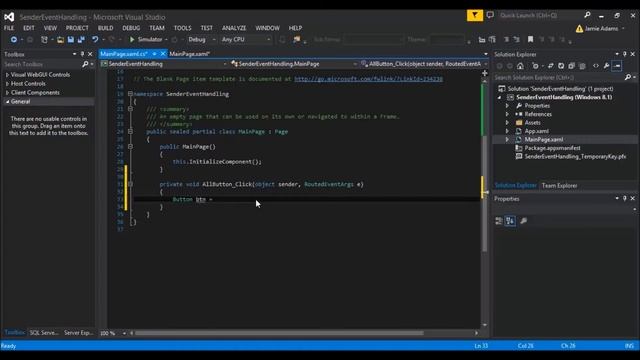Screen dimensions: 640x360
Task: Expand Host Controls toolbox group
Action: [x=7, y=84]
